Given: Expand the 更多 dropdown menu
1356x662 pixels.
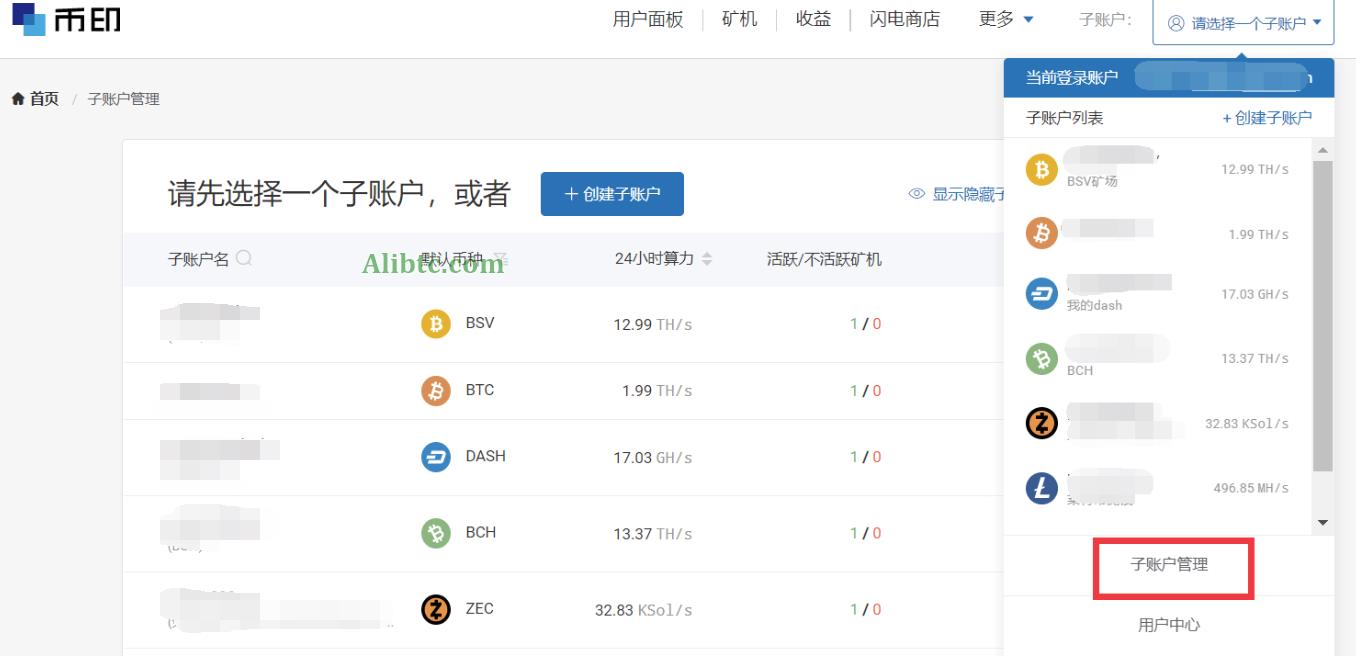Looking at the screenshot, I should [1006, 19].
